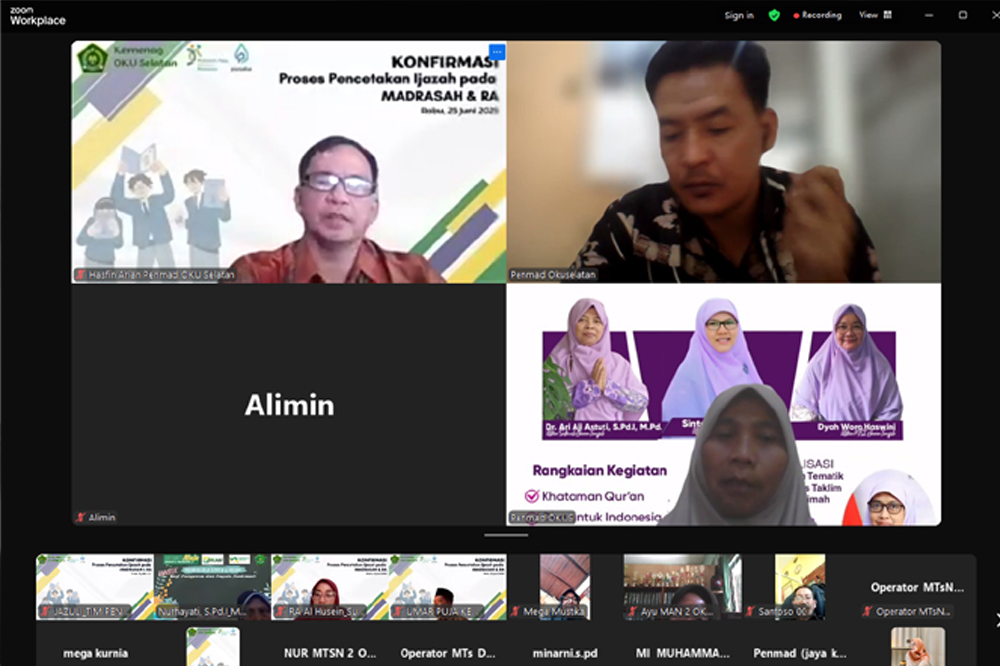Screen dimensions: 1000x666
Task: Select Hasfin Arian Penmad OKU Selatan video tile
Action: 289,162
